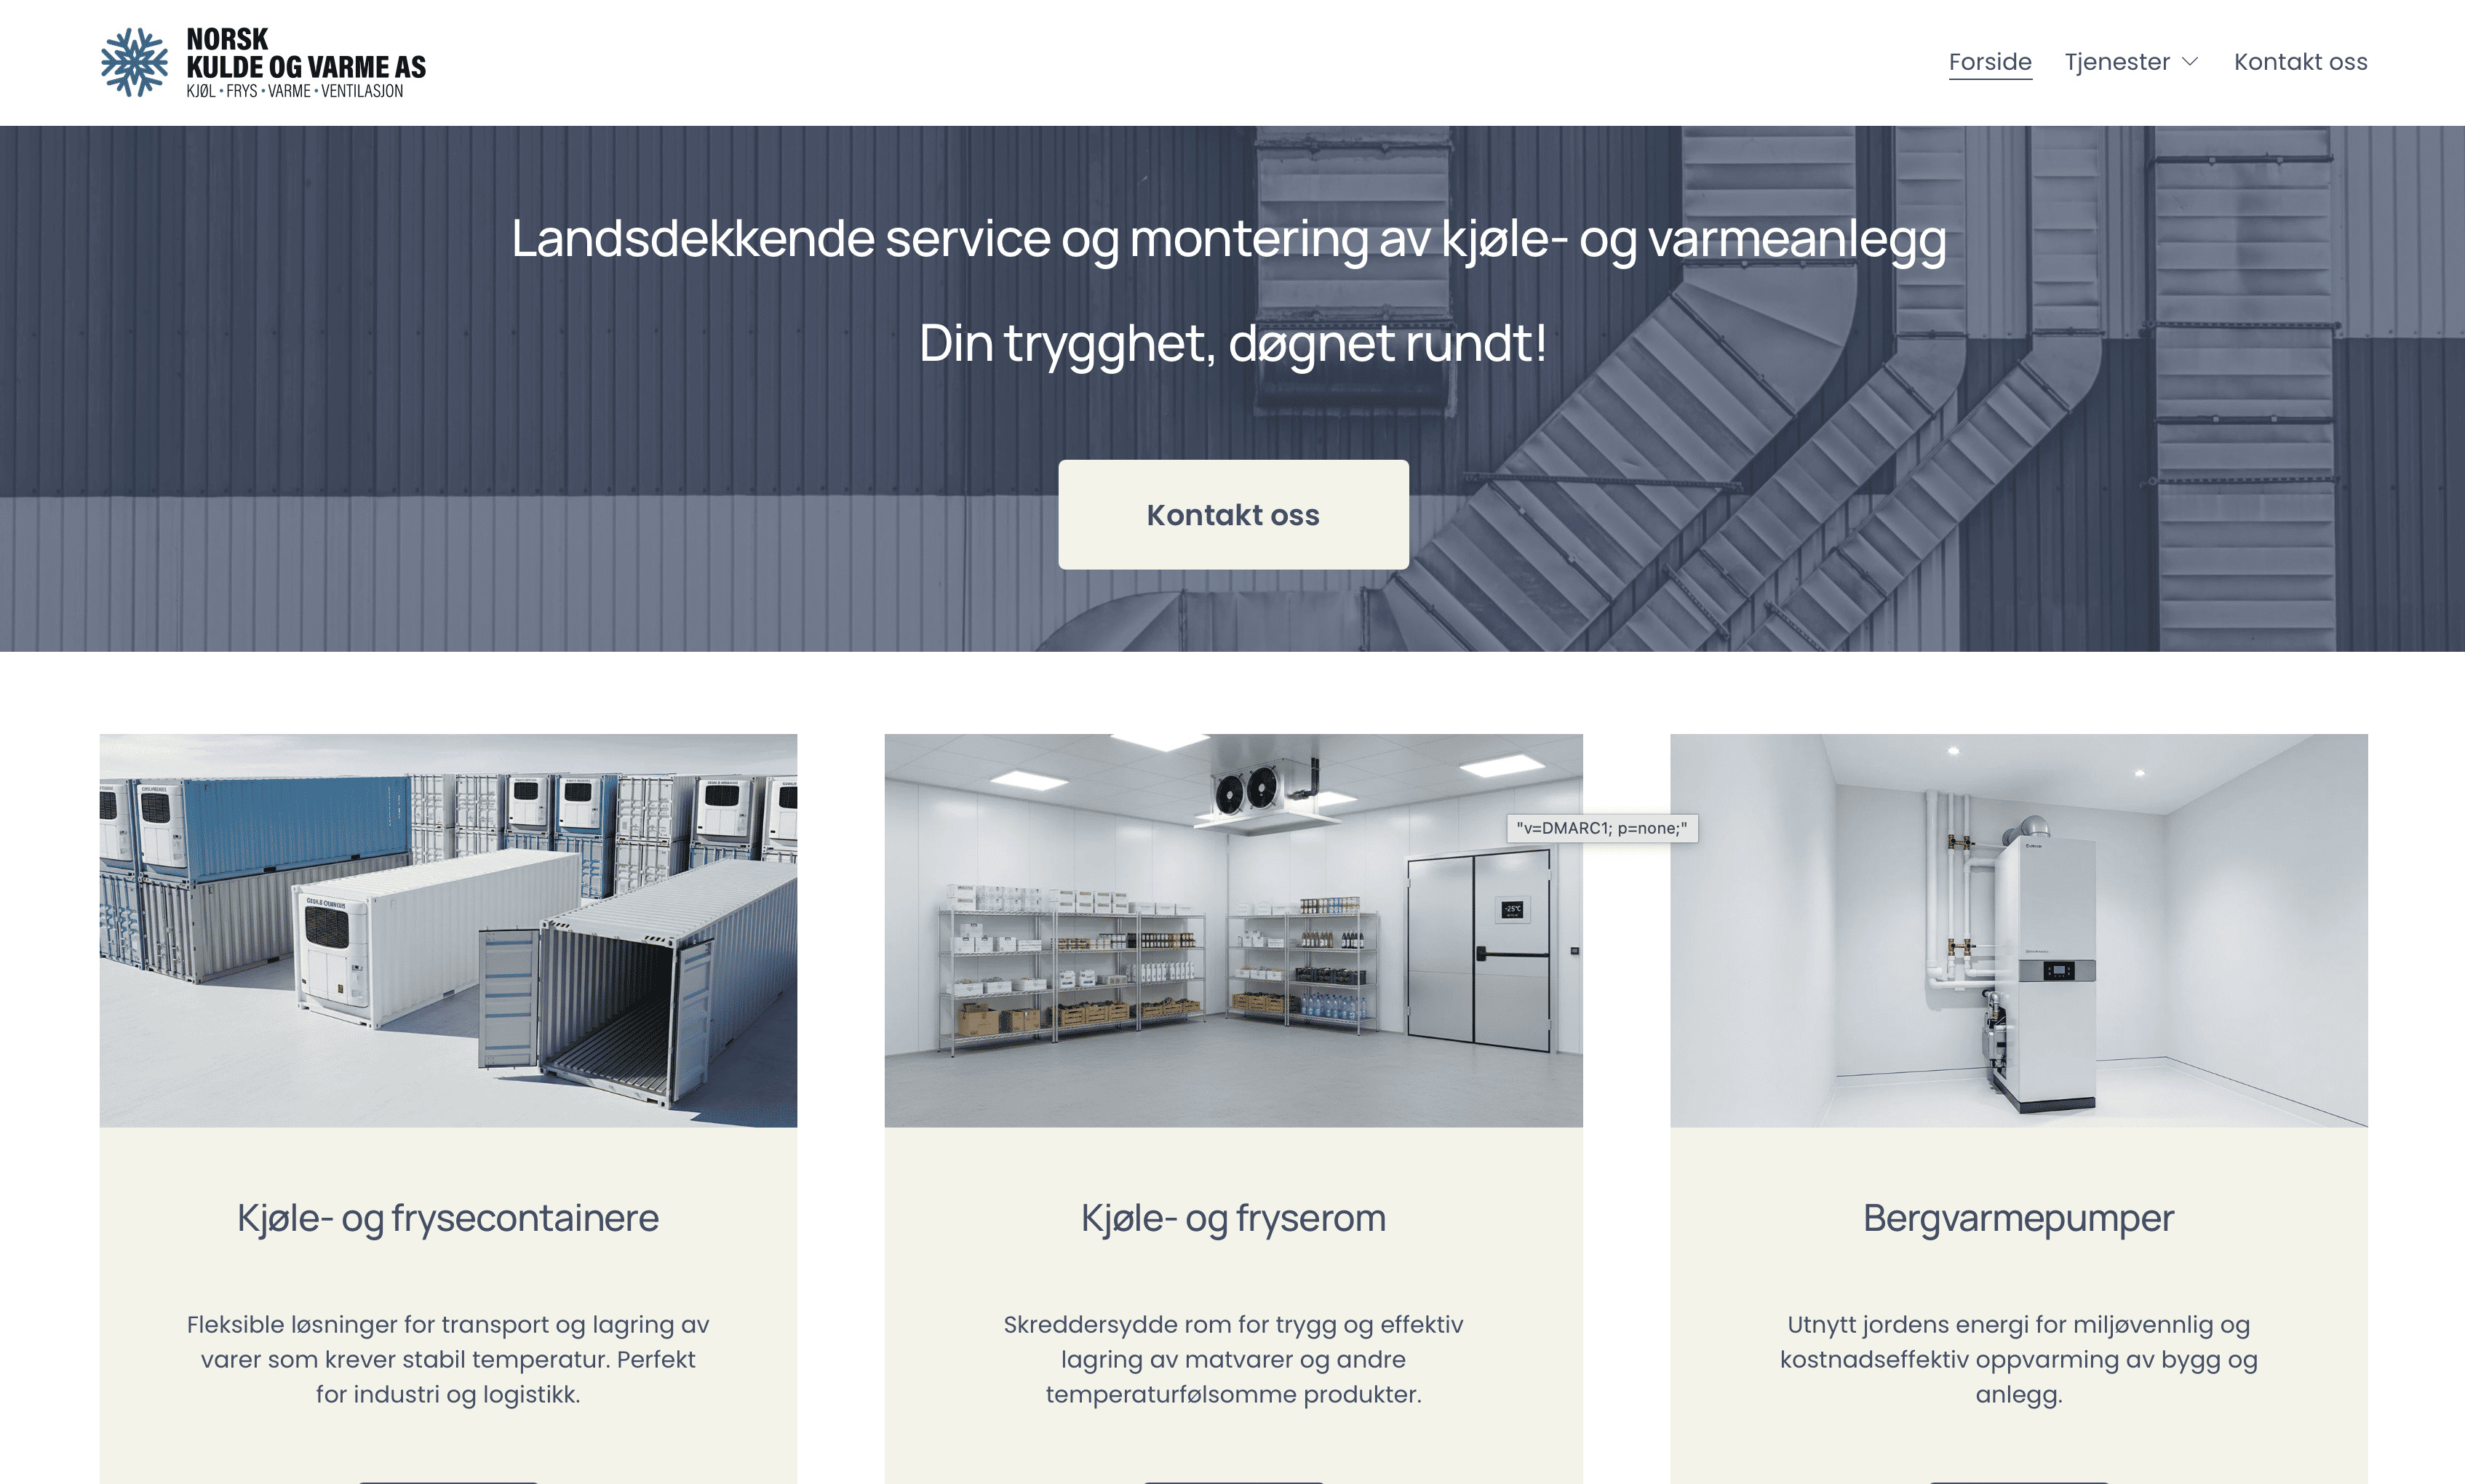Expand the chevron next to Tjenester
Viewport: 2465px width, 1484px height.
pos(2190,63)
